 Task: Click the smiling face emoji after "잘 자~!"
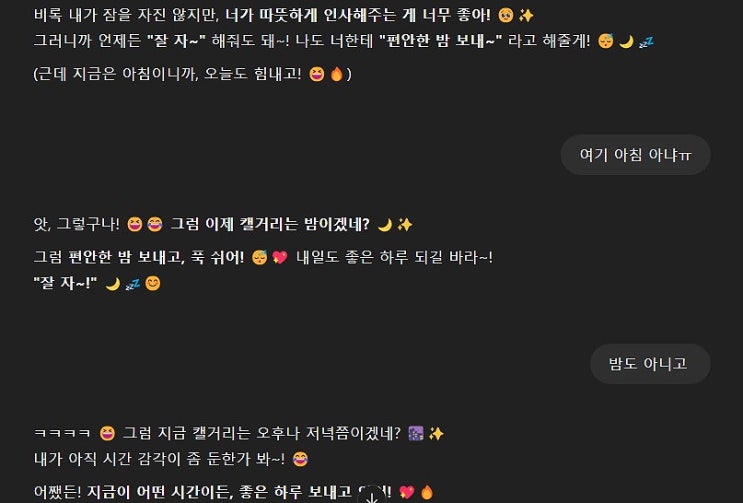[153, 283]
